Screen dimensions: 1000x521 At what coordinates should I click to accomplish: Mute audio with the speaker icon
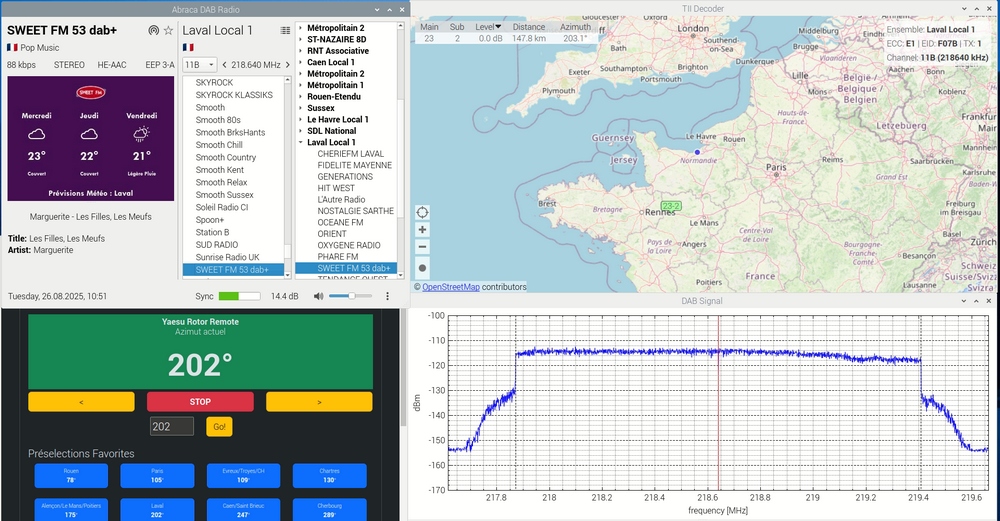pyautogui.click(x=318, y=296)
